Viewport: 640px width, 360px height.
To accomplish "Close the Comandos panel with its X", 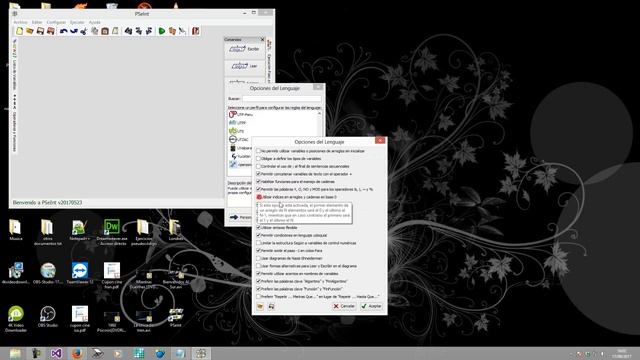I will 262,40.
